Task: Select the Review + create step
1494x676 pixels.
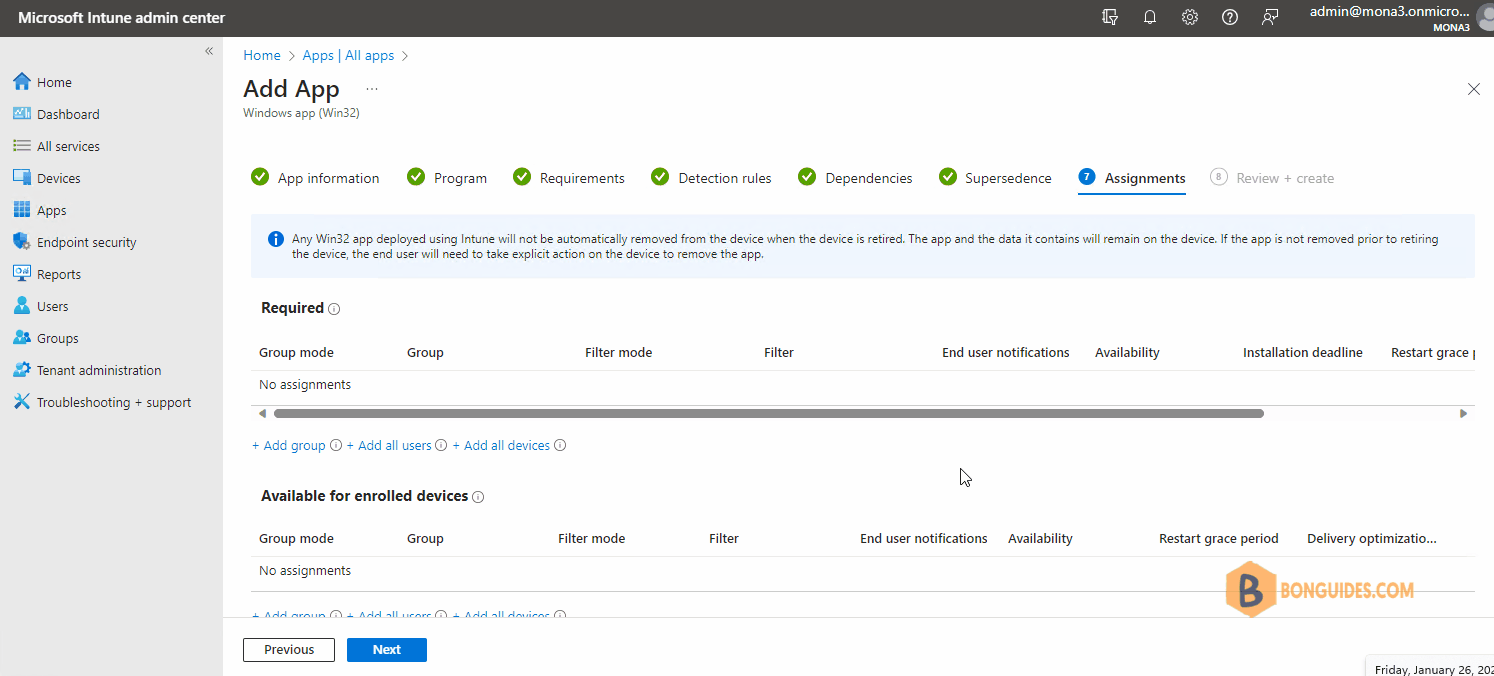Action: [x=1272, y=178]
